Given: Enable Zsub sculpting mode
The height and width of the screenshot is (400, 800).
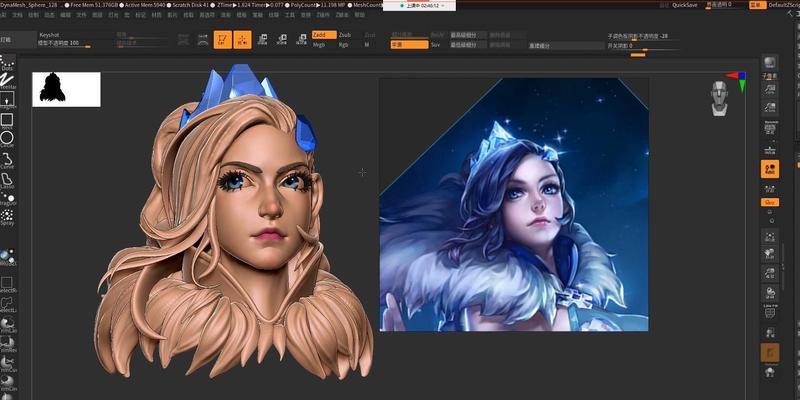Looking at the screenshot, I should point(345,35).
